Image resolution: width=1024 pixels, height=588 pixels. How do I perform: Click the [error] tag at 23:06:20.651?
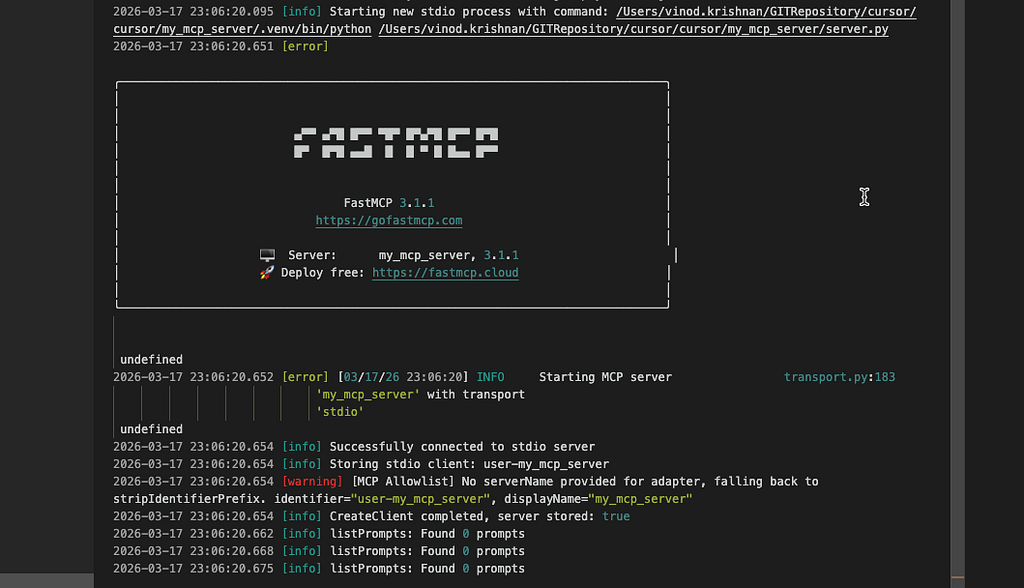(305, 46)
